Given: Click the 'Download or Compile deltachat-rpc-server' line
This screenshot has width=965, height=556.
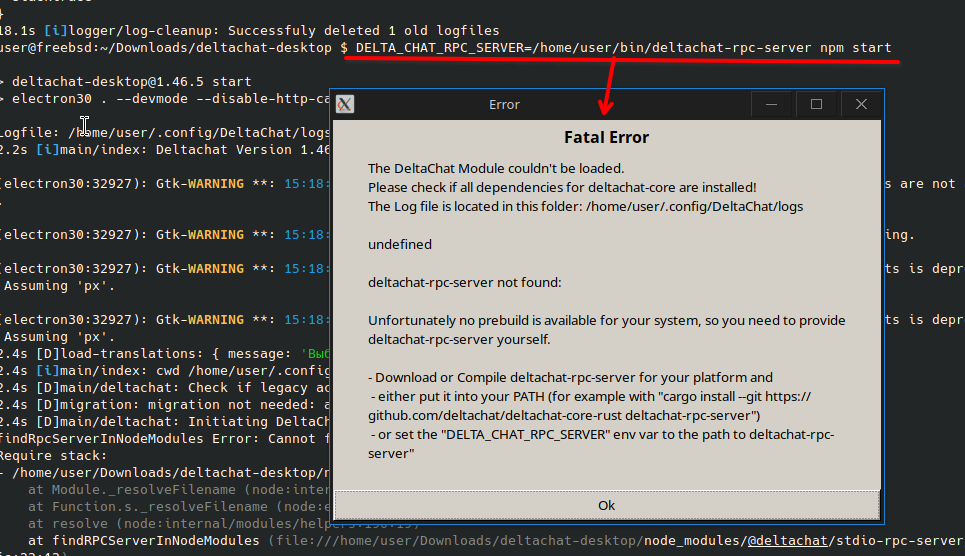Looking at the screenshot, I should pos(571,377).
